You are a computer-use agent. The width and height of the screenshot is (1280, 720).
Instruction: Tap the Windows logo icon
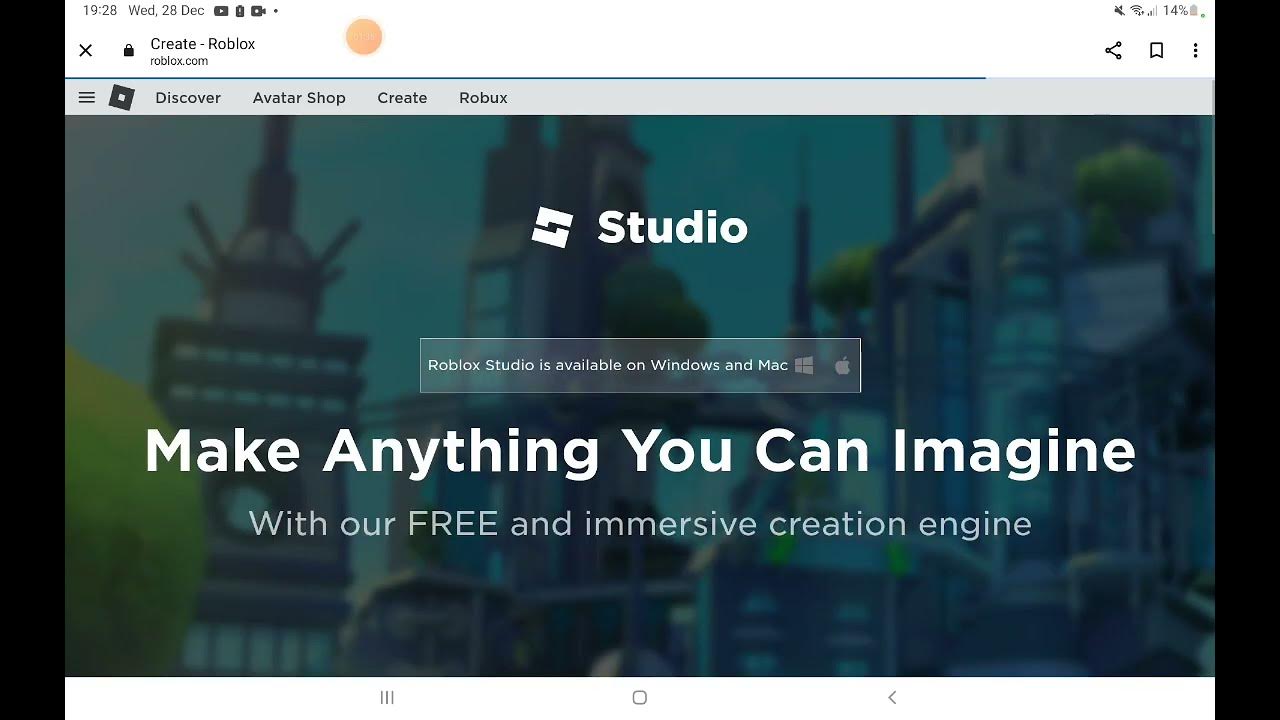pyautogui.click(x=804, y=365)
